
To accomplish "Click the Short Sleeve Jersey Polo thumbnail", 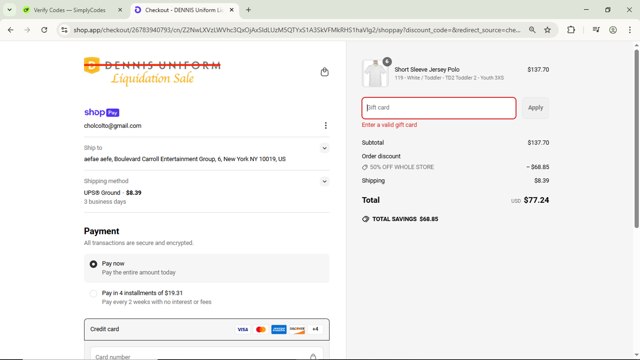I will click(375, 73).
